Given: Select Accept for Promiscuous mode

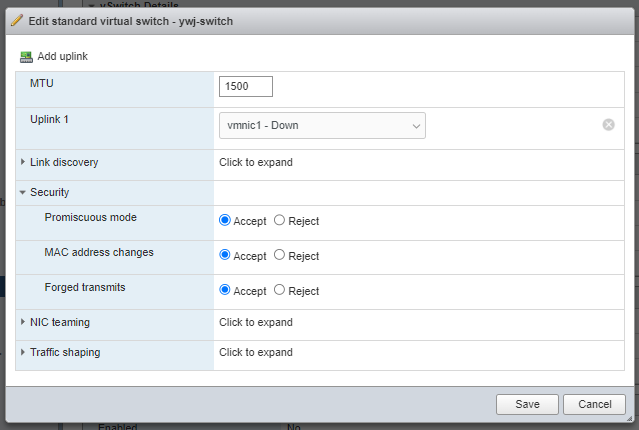Looking at the screenshot, I should click(225, 220).
